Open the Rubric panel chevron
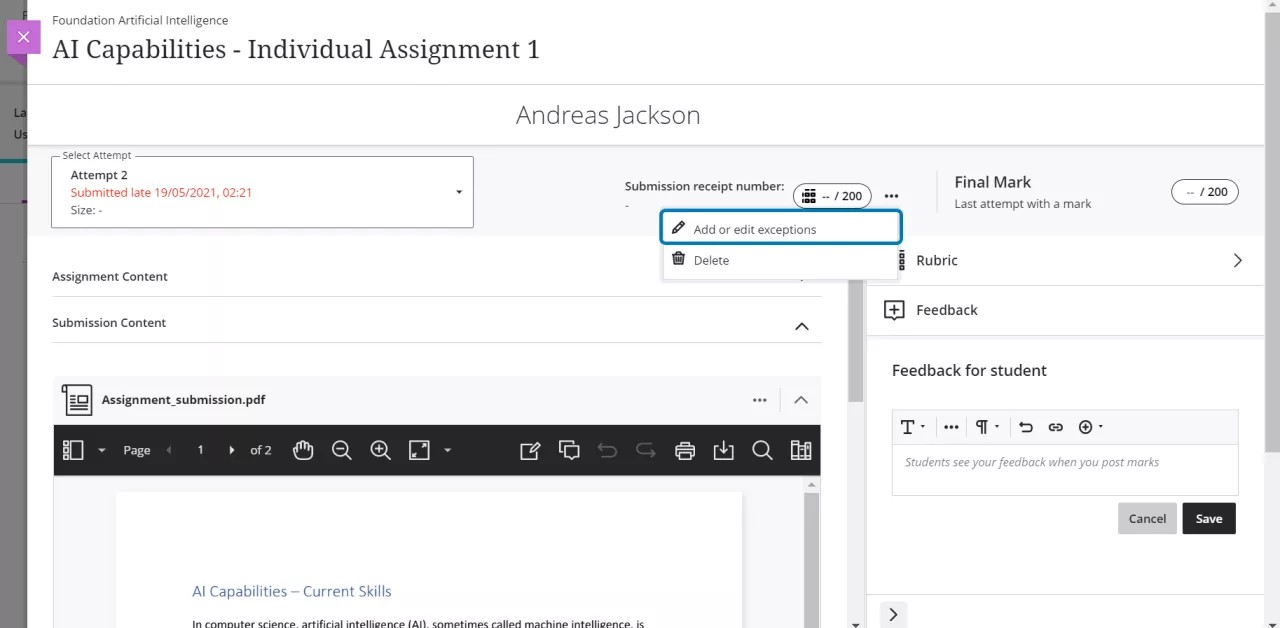This screenshot has height=628, width=1280. [x=1237, y=260]
